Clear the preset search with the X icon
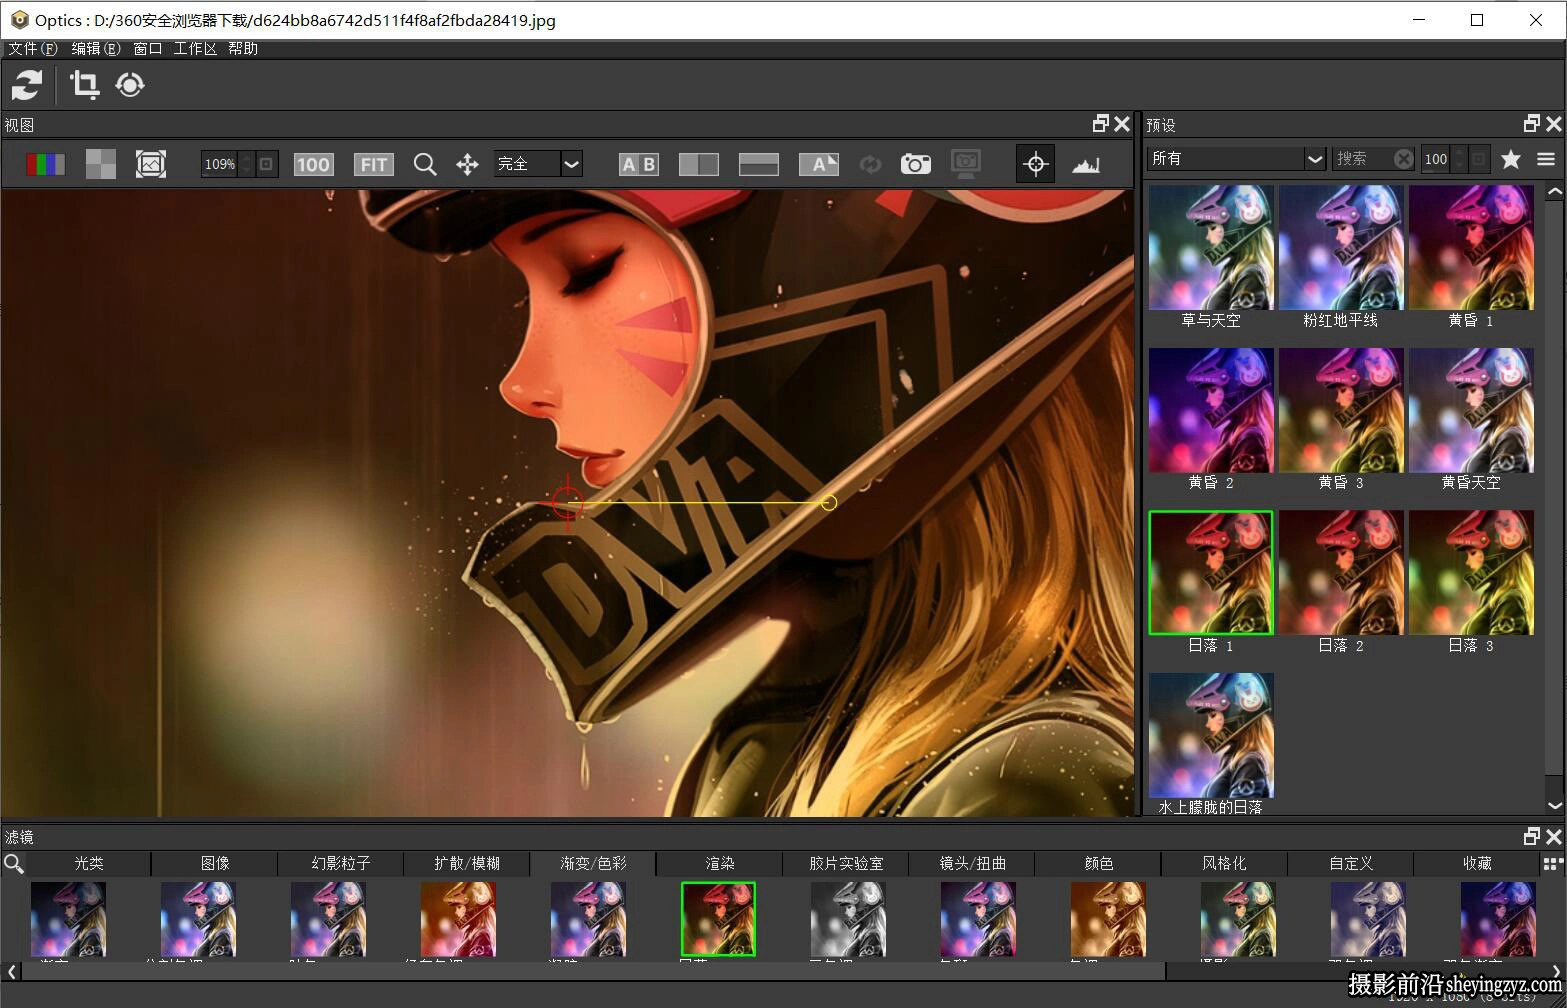Image resolution: width=1567 pixels, height=1008 pixels. tap(1404, 158)
